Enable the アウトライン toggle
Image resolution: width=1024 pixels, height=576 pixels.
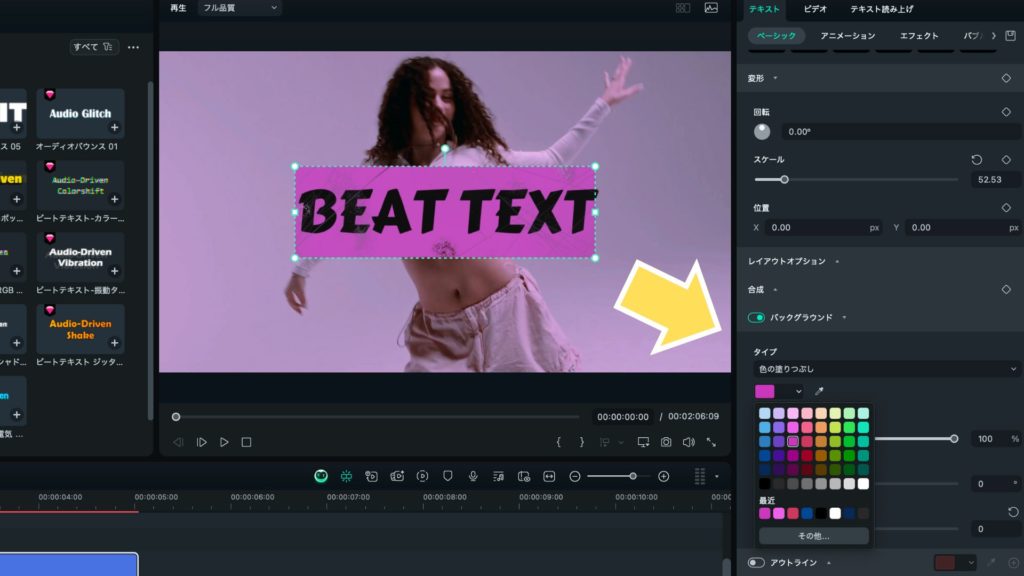pyautogui.click(x=756, y=563)
